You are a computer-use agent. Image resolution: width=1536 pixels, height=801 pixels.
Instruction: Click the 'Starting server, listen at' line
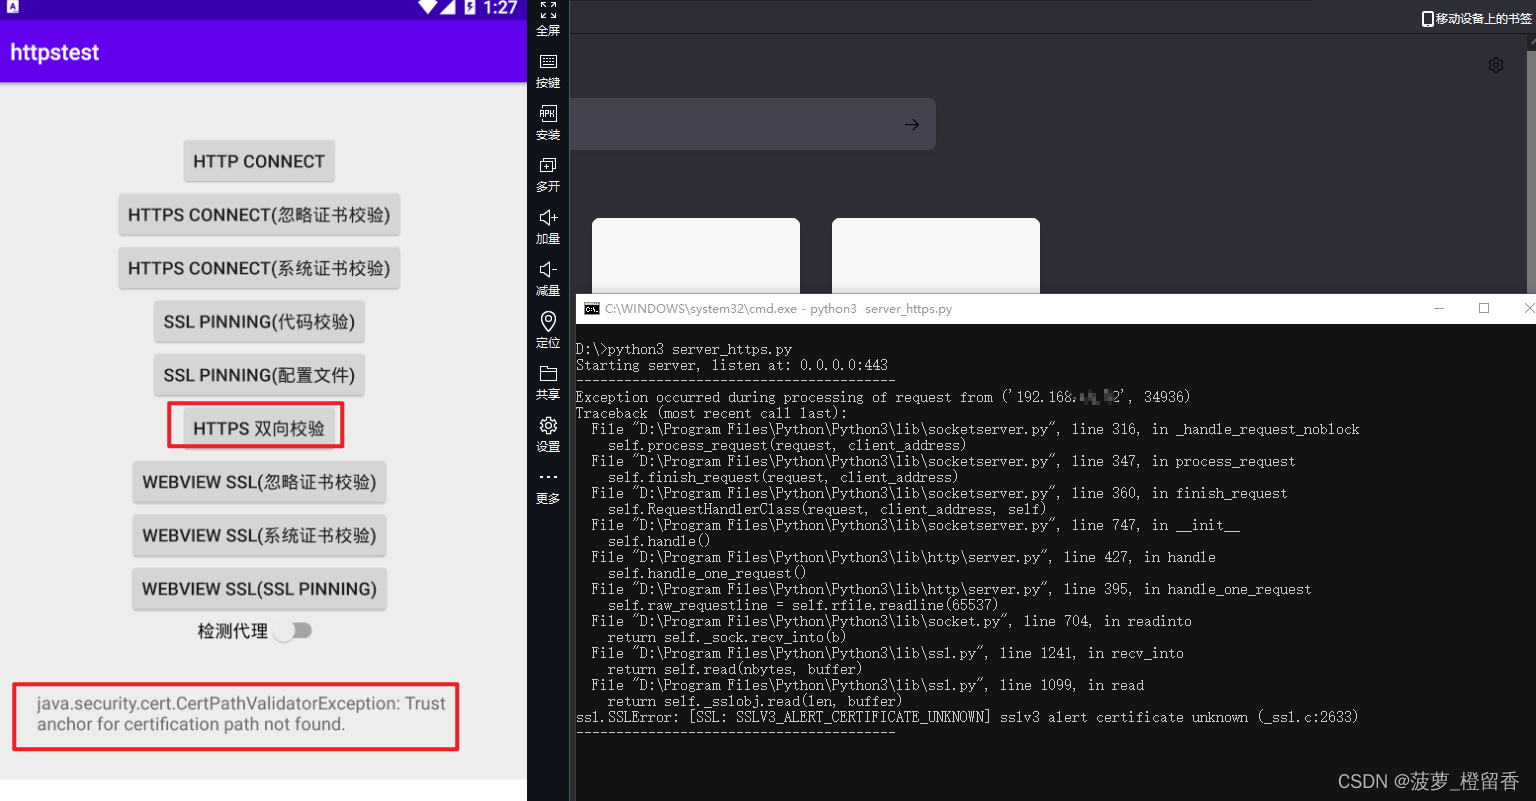(x=732, y=365)
